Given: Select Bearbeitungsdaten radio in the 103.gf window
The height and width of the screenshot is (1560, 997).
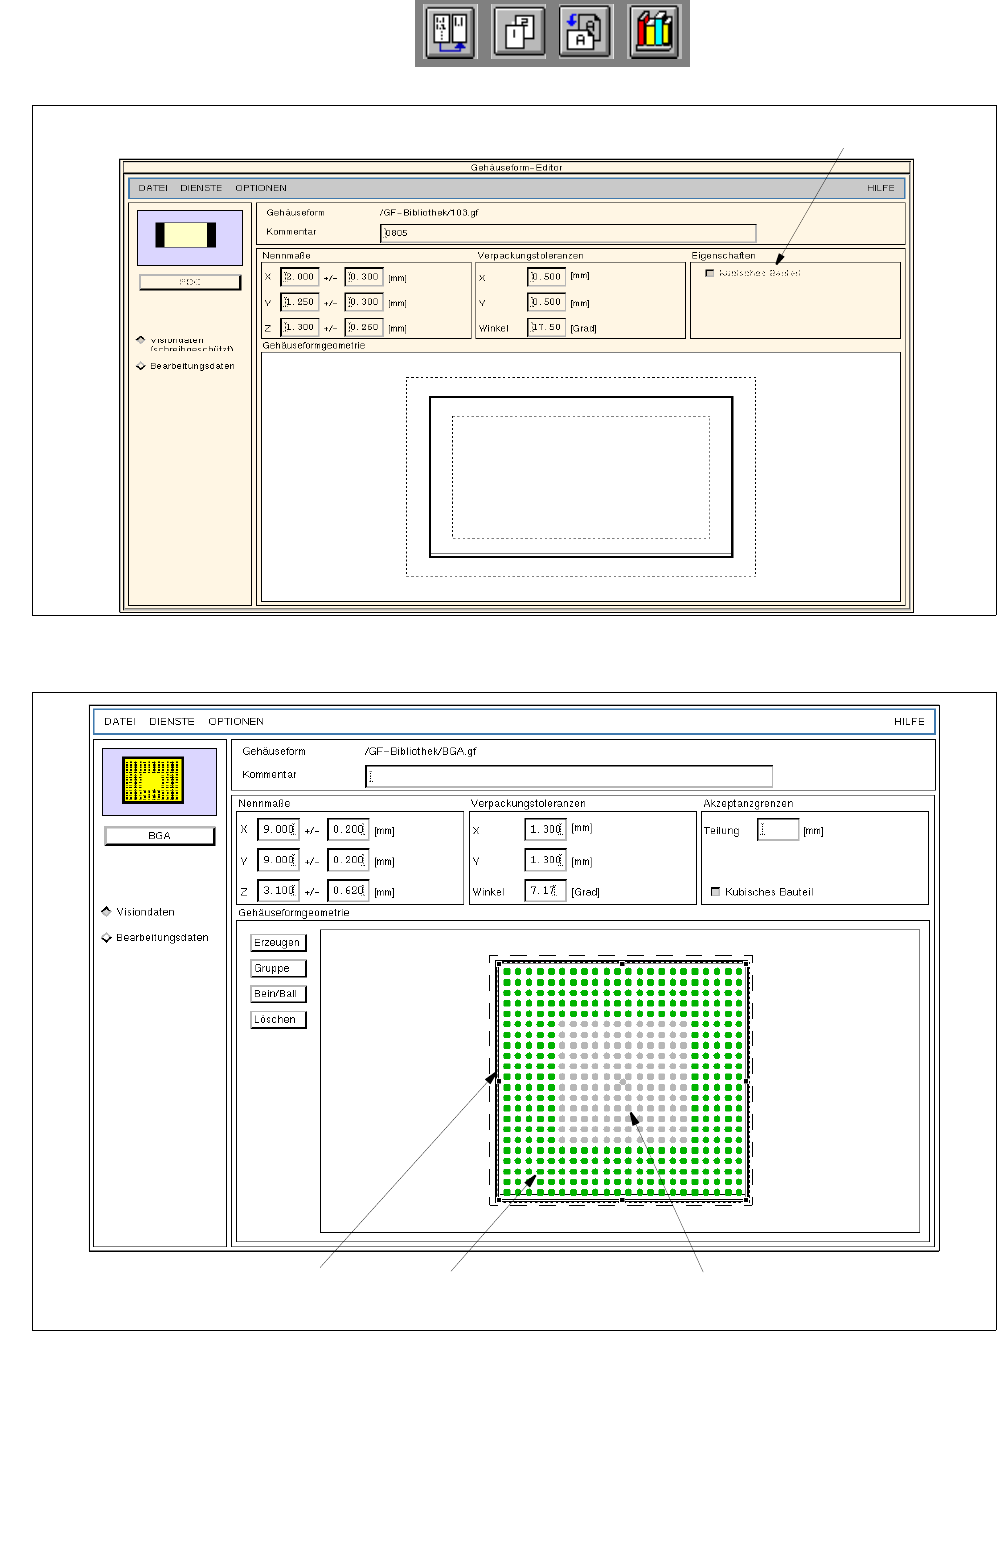Looking at the screenshot, I should (x=141, y=366).
